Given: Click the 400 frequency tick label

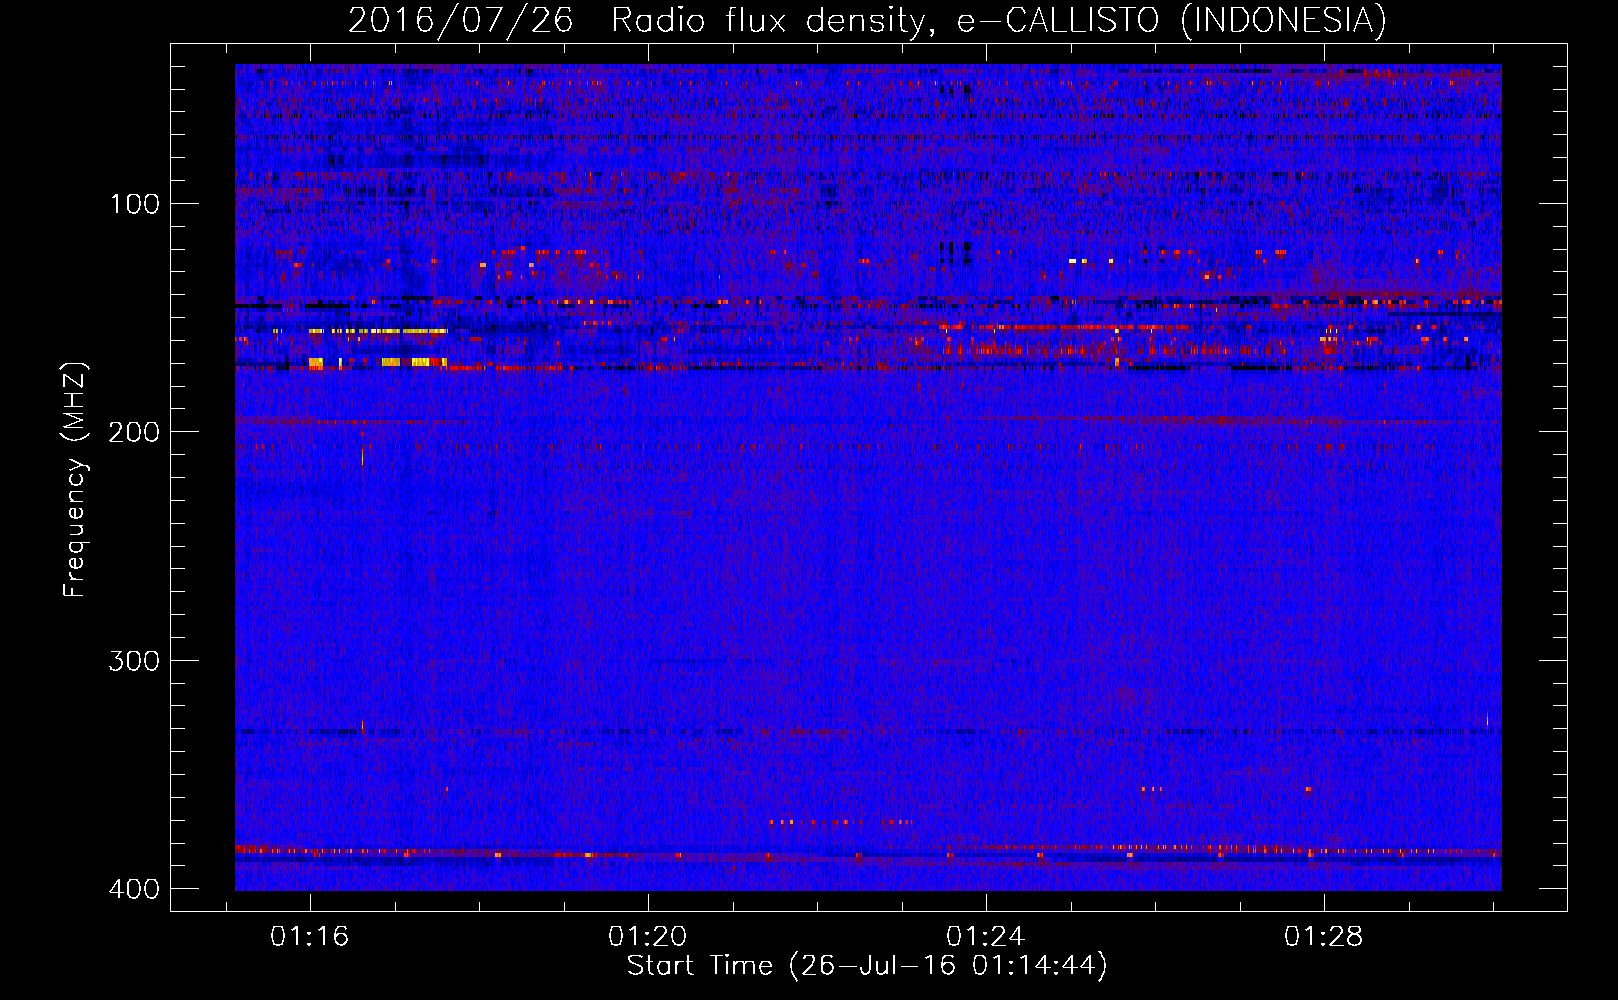Looking at the screenshot, I should click(x=134, y=889).
